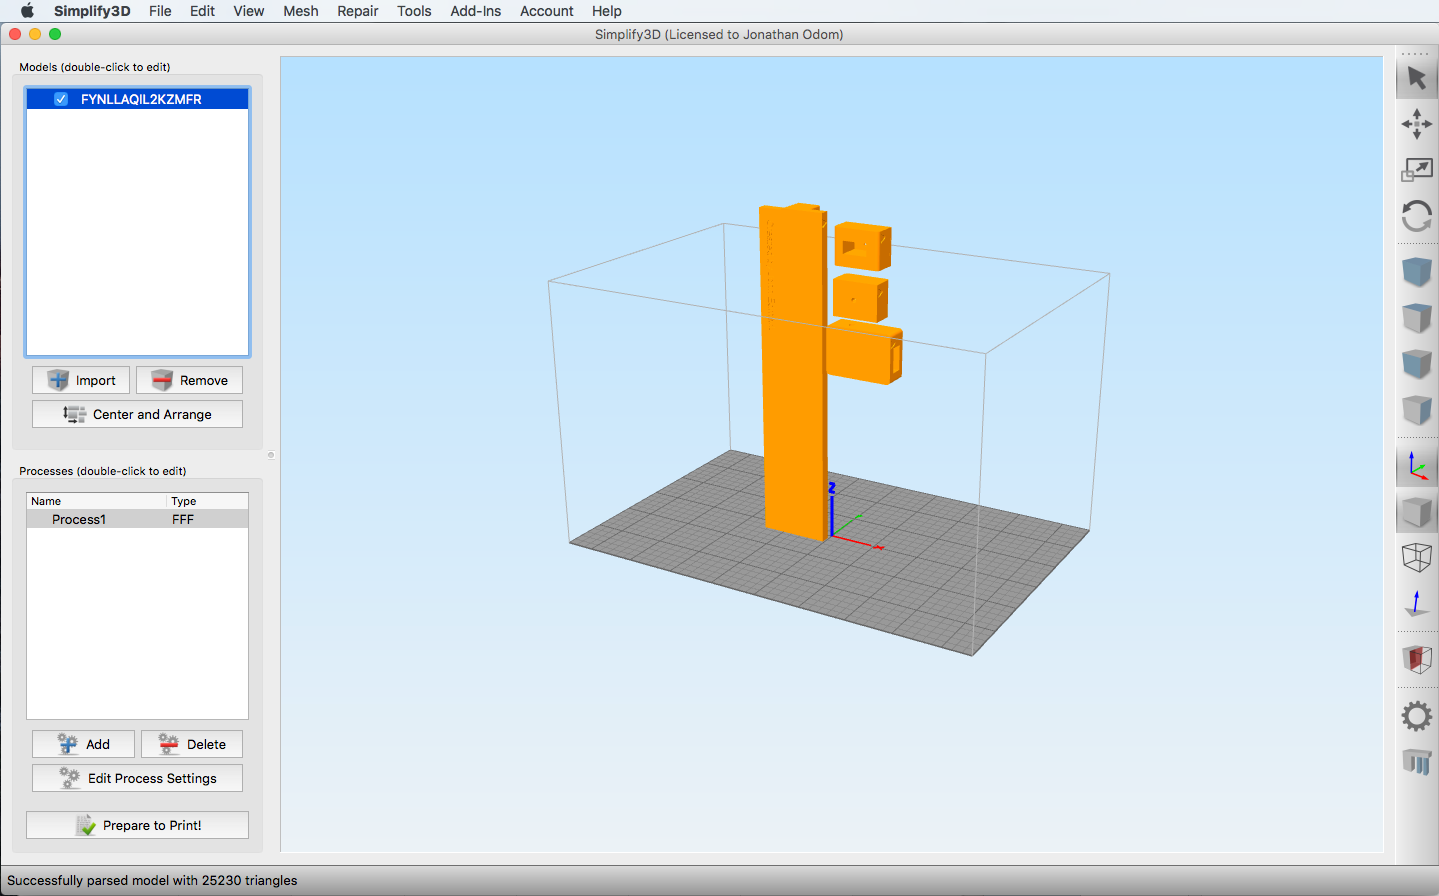This screenshot has width=1439, height=896.
Task: Uncheck the FYNLLAQIL2KZMFR model checkbox
Action: point(61,99)
